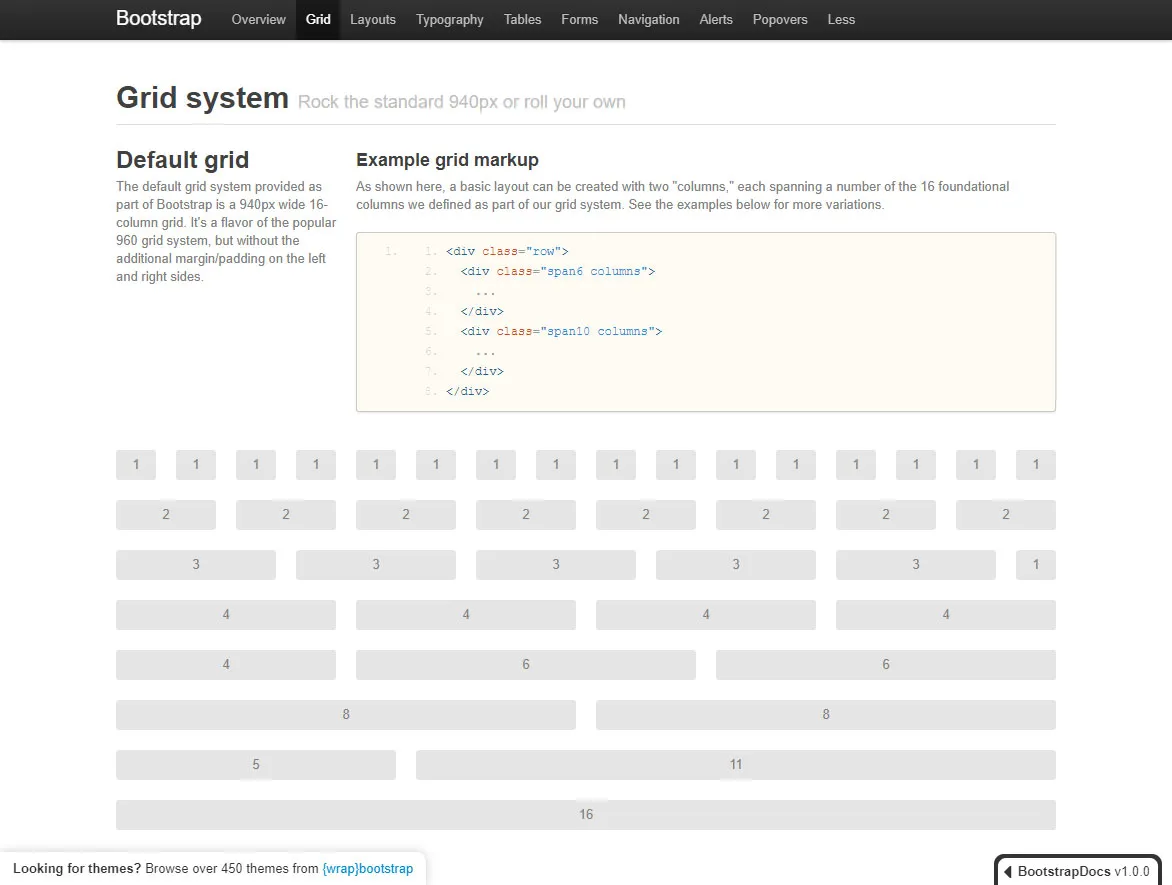
Task: Click the 16-column grid block
Action: (x=586, y=815)
